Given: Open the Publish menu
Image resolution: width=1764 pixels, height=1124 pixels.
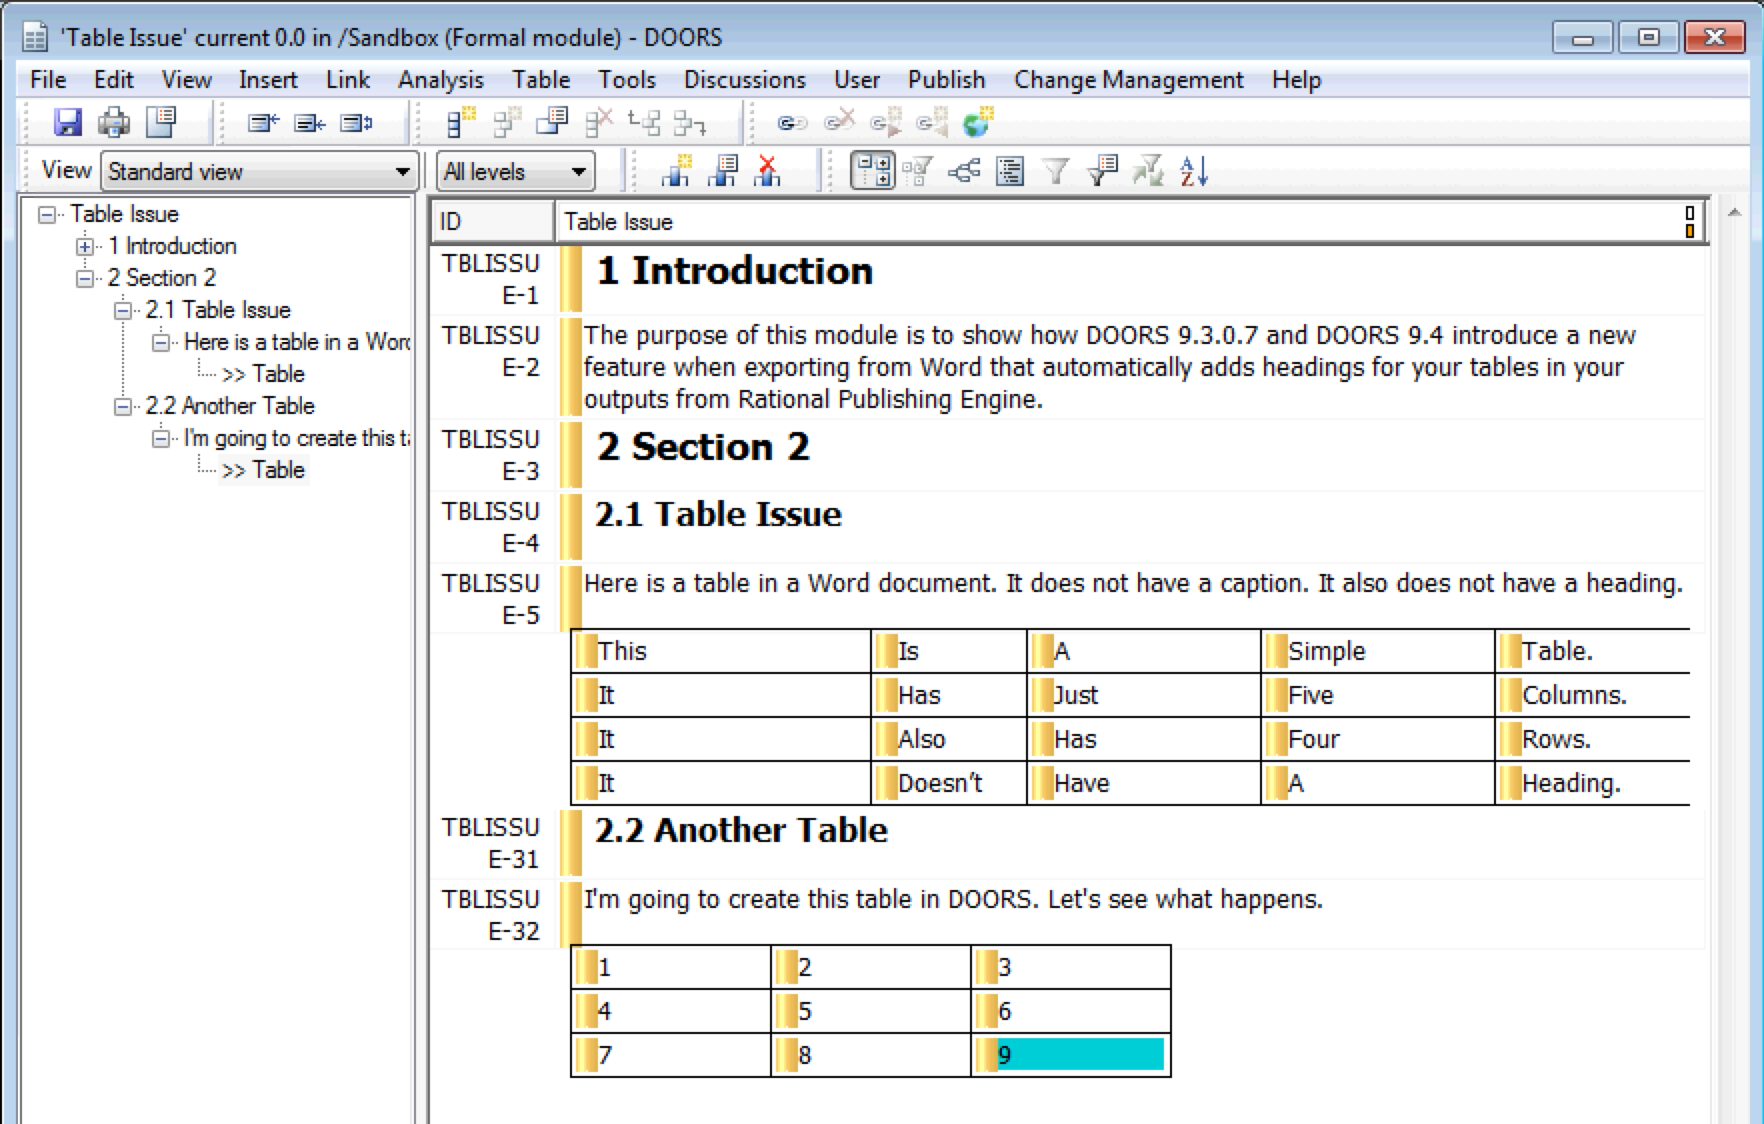Looking at the screenshot, I should pyautogui.click(x=946, y=80).
